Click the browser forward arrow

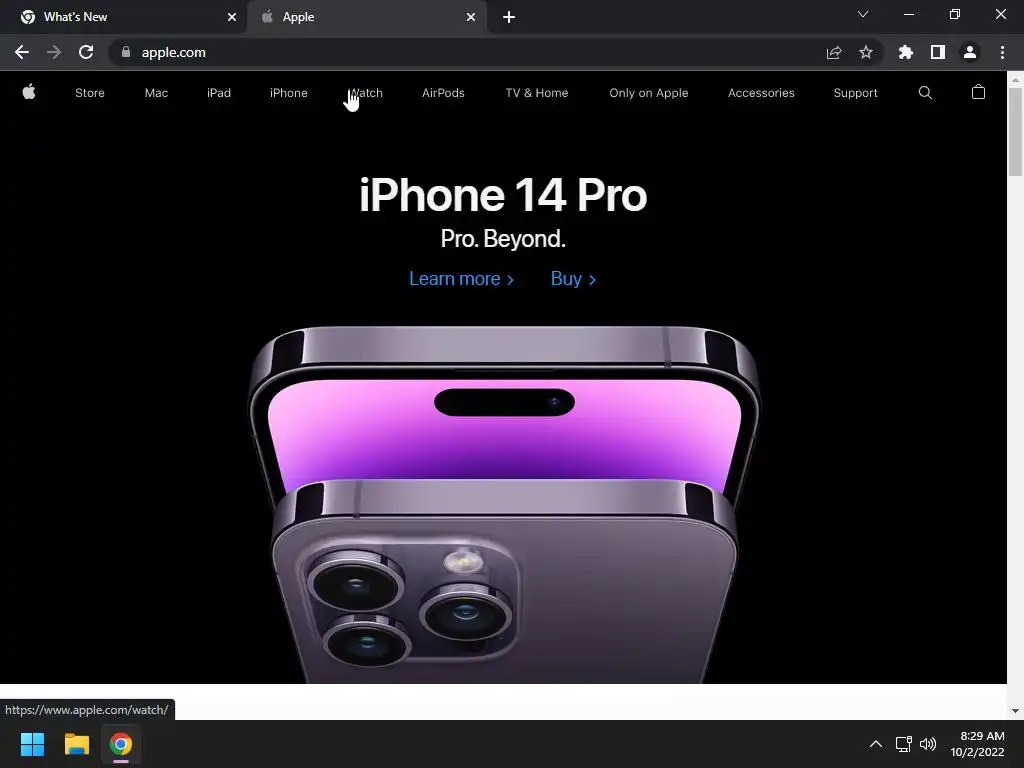[x=54, y=52]
